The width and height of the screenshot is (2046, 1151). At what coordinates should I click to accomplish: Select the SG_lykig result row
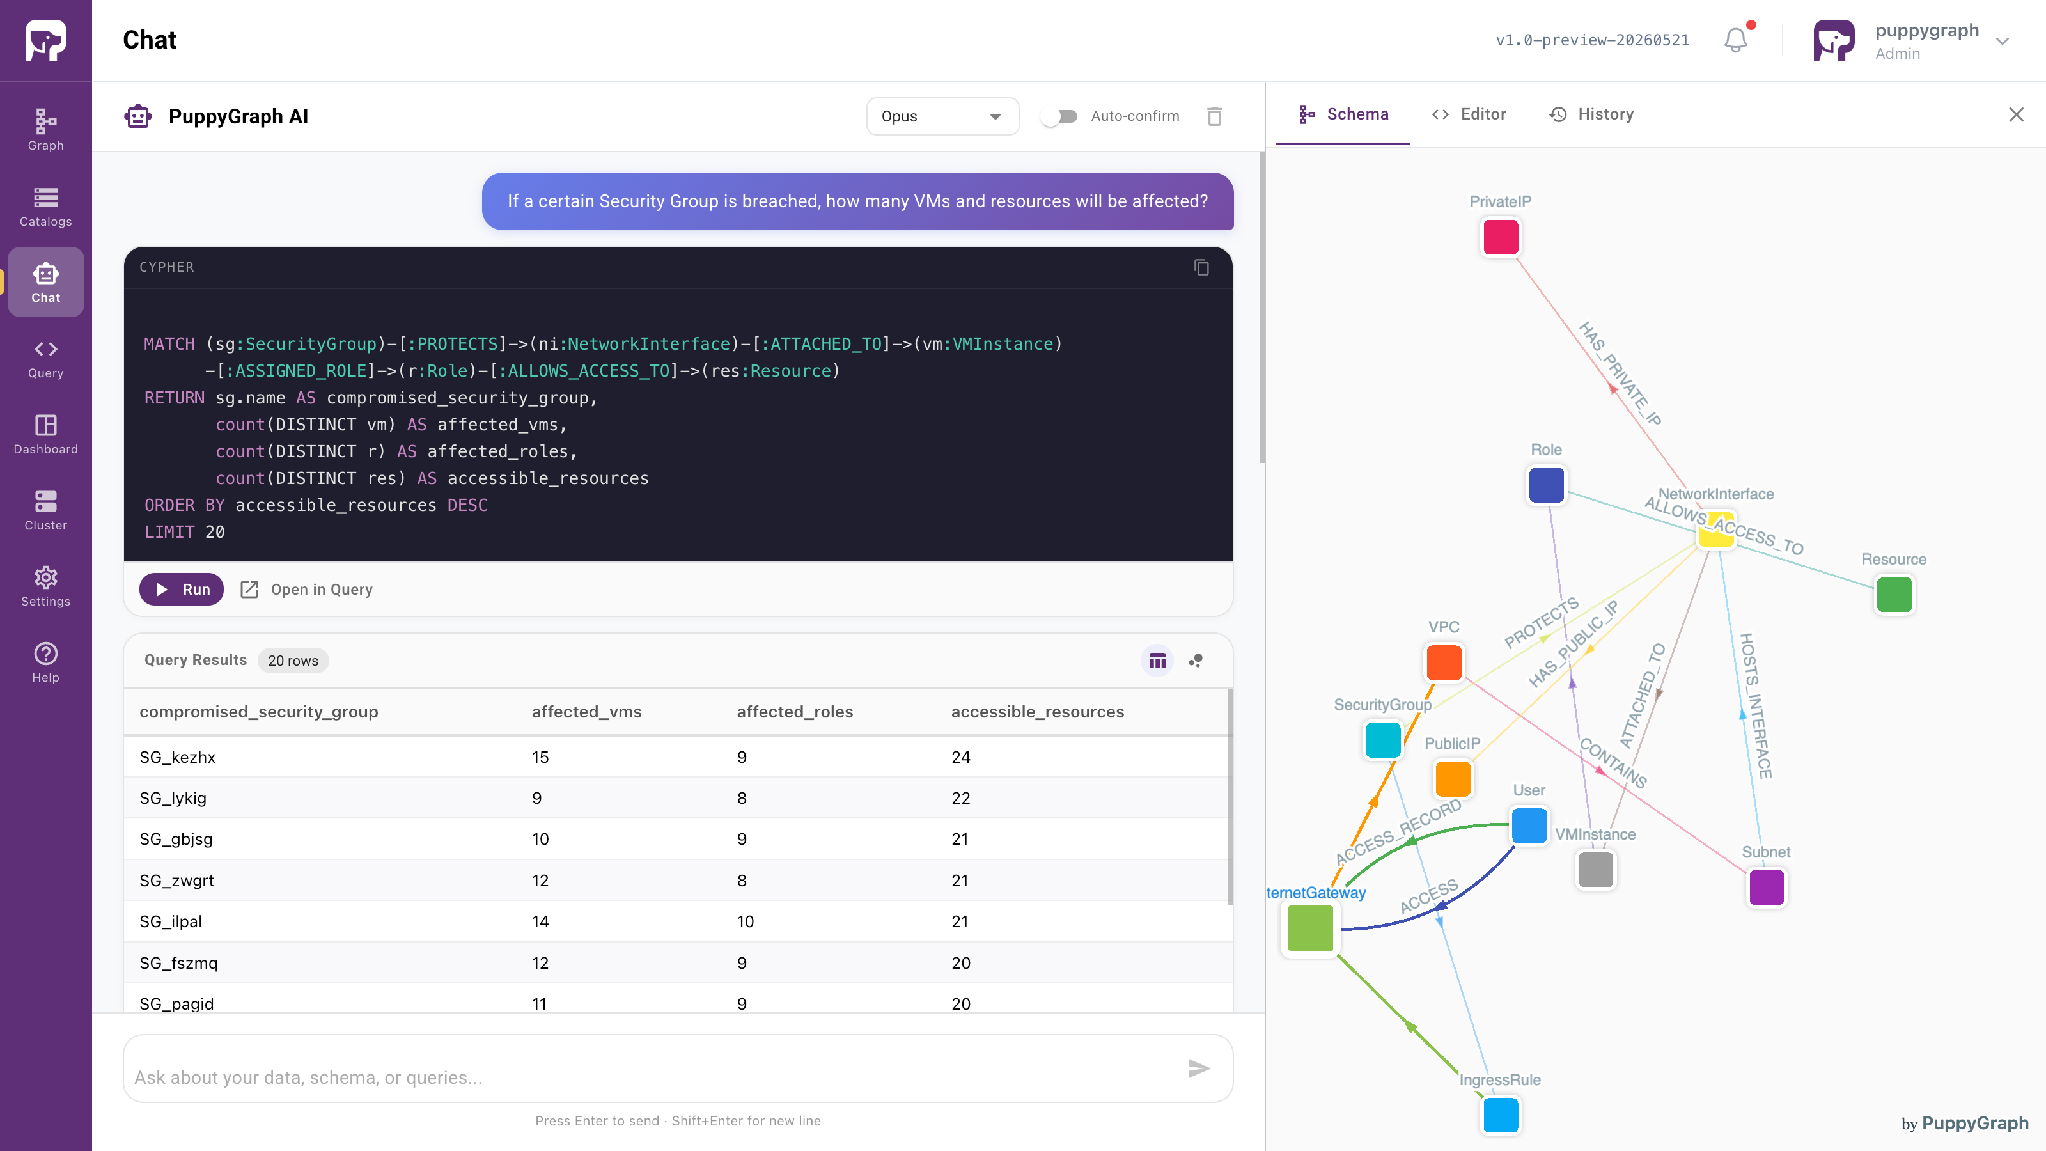click(x=676, y=798)
